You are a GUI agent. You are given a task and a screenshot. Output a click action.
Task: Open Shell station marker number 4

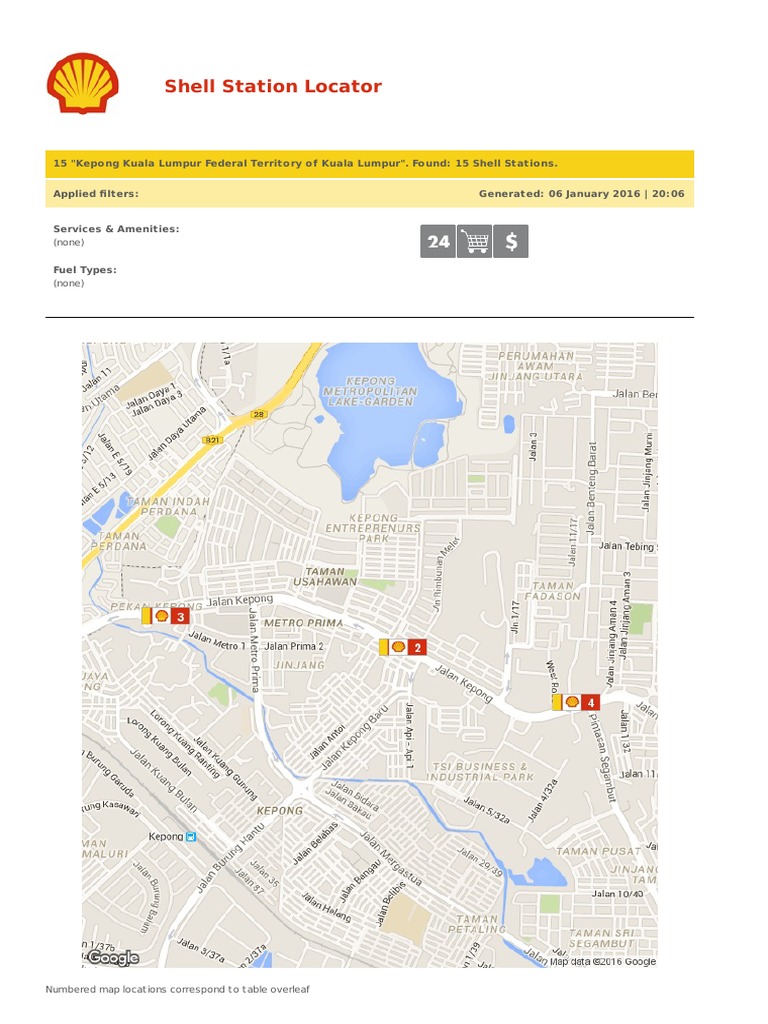pyautogui.click(x=576, y=703)
